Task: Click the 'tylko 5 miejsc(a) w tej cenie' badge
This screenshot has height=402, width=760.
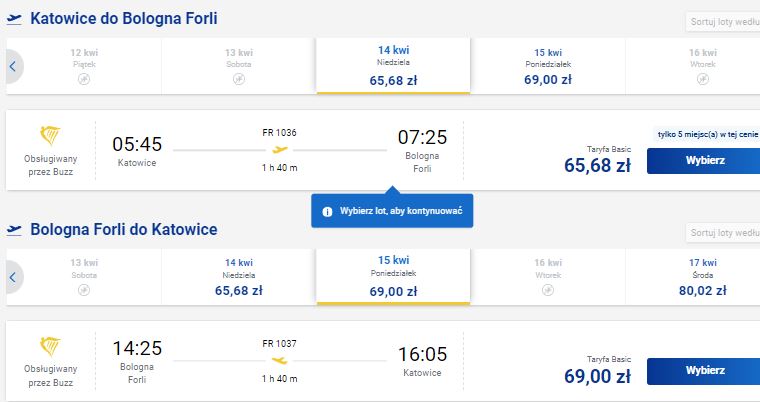Action: click(x=707, y=135)
